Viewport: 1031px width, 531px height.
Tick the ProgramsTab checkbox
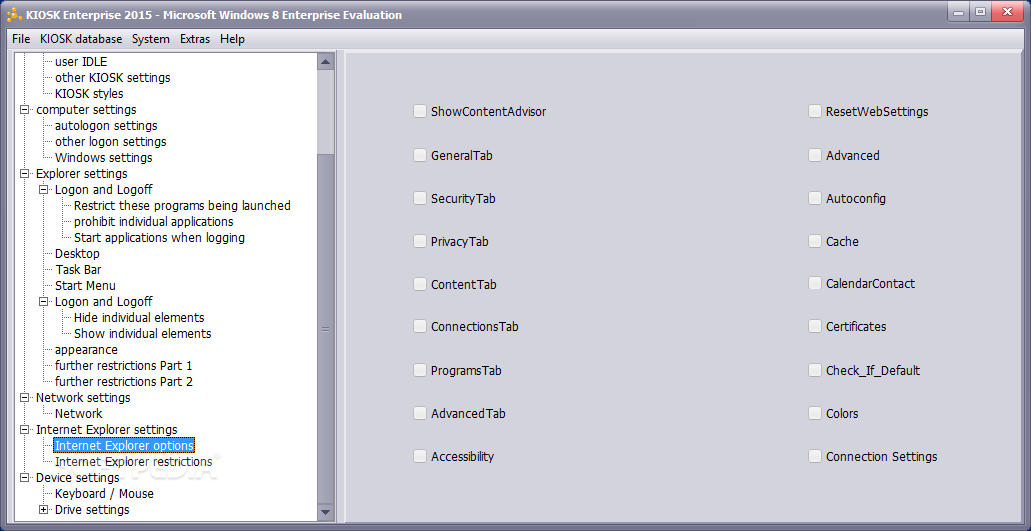click(x=420, y=370)
